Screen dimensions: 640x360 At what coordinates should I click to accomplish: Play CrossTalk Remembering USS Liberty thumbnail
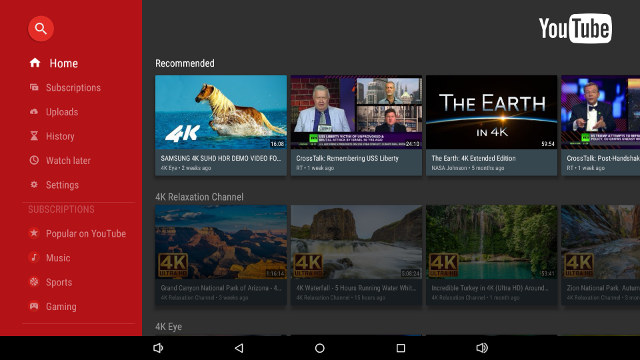[x=356, y=112]
